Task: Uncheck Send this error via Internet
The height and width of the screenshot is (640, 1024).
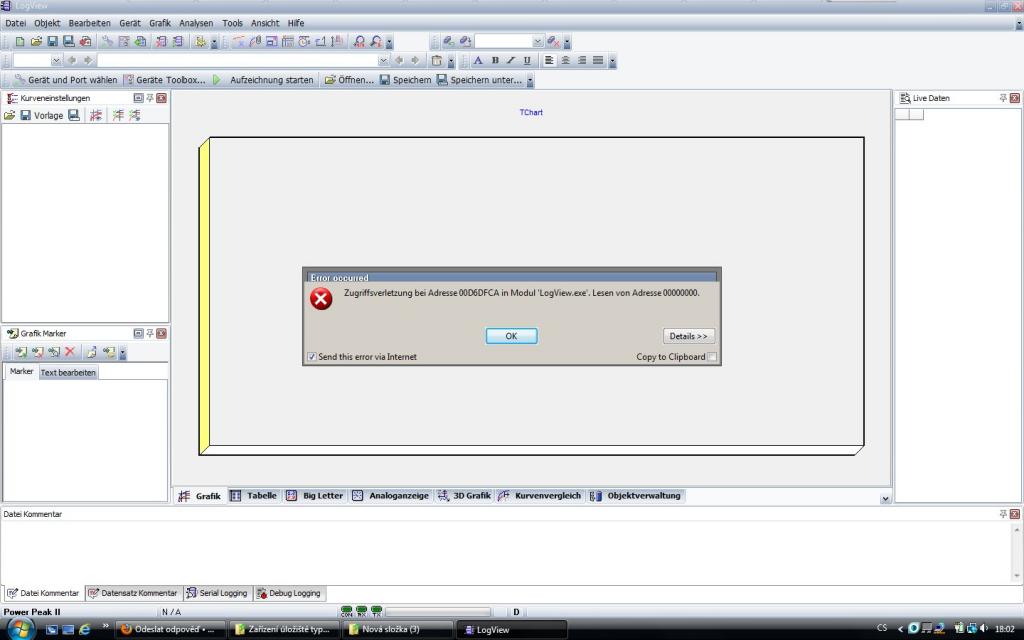Action: click(x=312, y=357)
